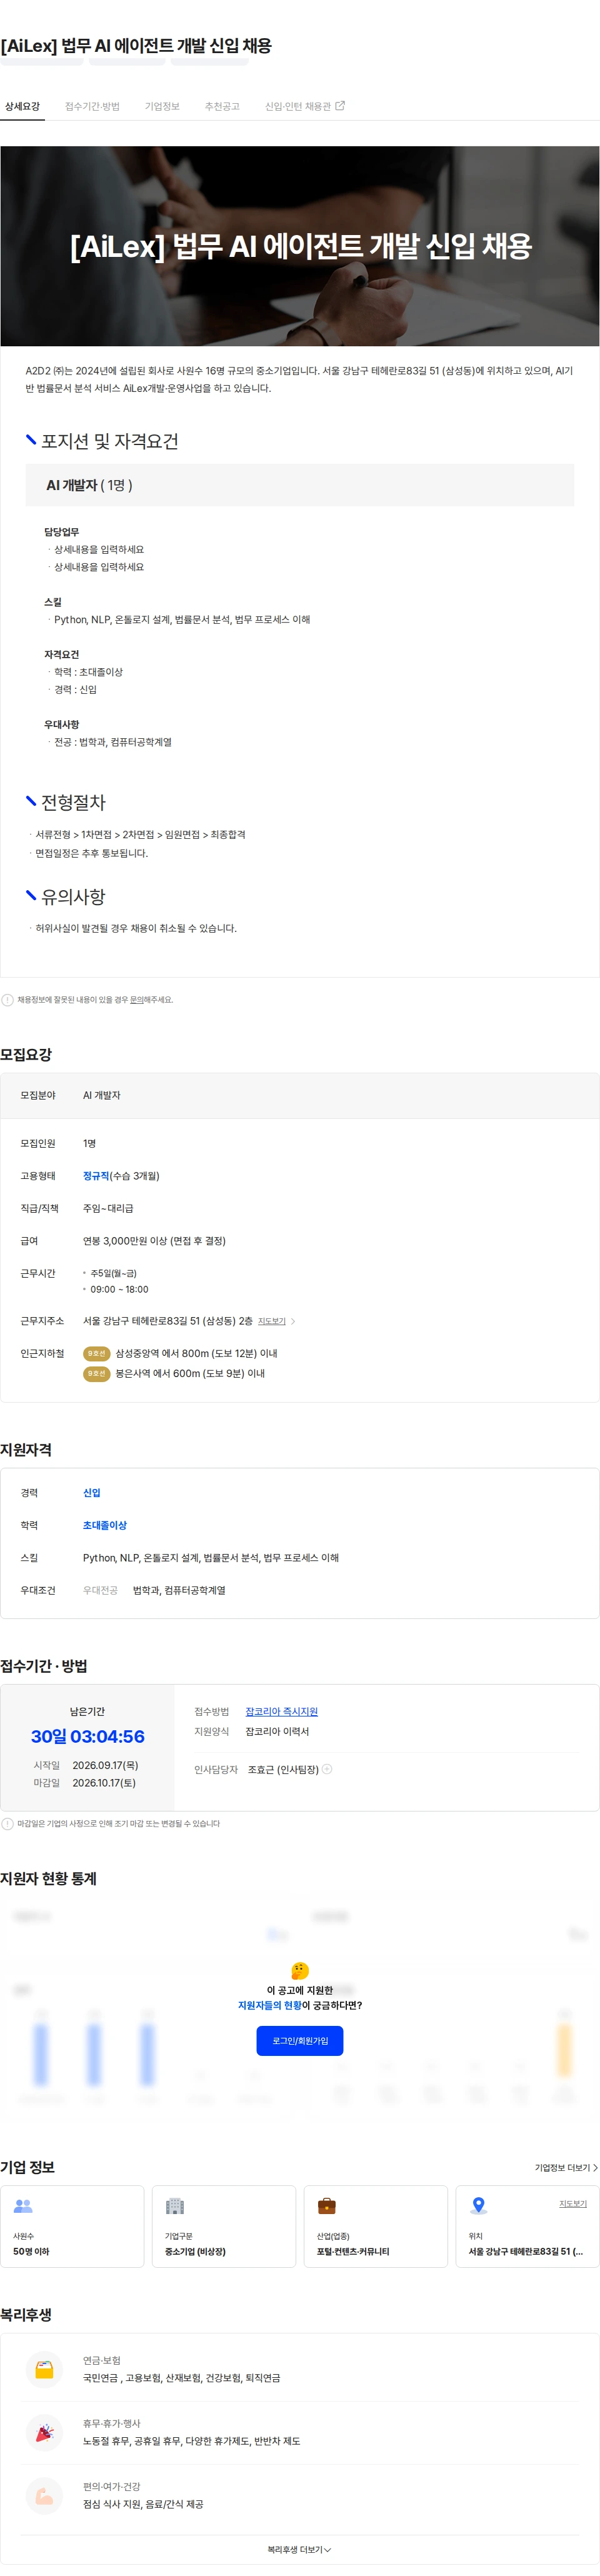Click 중소기업 (비상장) text
The height and width of the screenshot is (2576, 600).
[195, 2251]
